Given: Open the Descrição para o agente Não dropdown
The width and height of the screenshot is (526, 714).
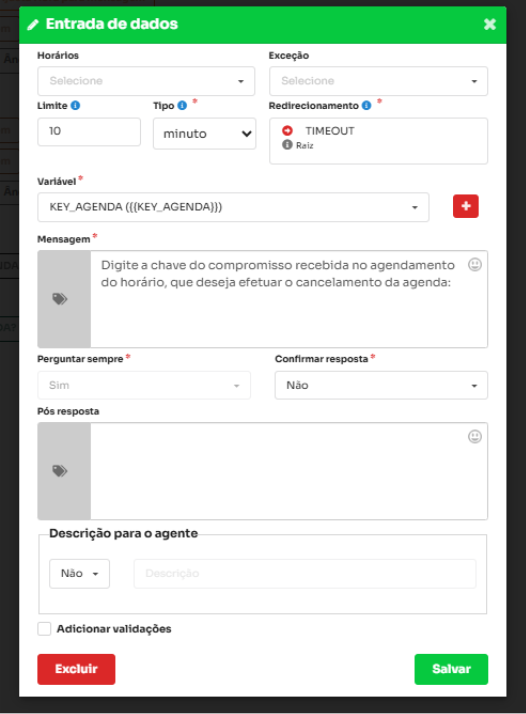Looking at the screenshot, I should (80, 574).
